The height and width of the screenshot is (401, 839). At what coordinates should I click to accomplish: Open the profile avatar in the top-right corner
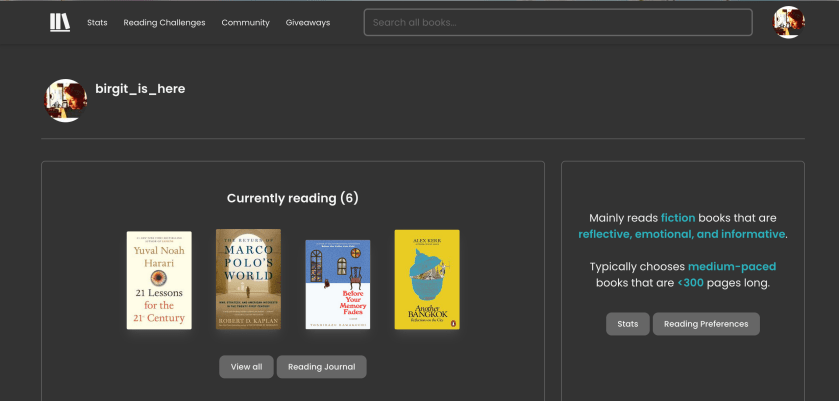[788, 22]
